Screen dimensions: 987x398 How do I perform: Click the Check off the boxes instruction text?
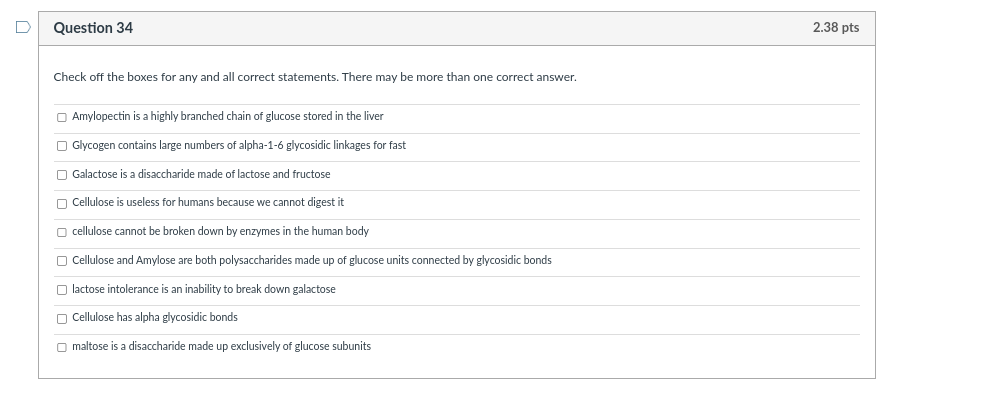coord(315,77)
